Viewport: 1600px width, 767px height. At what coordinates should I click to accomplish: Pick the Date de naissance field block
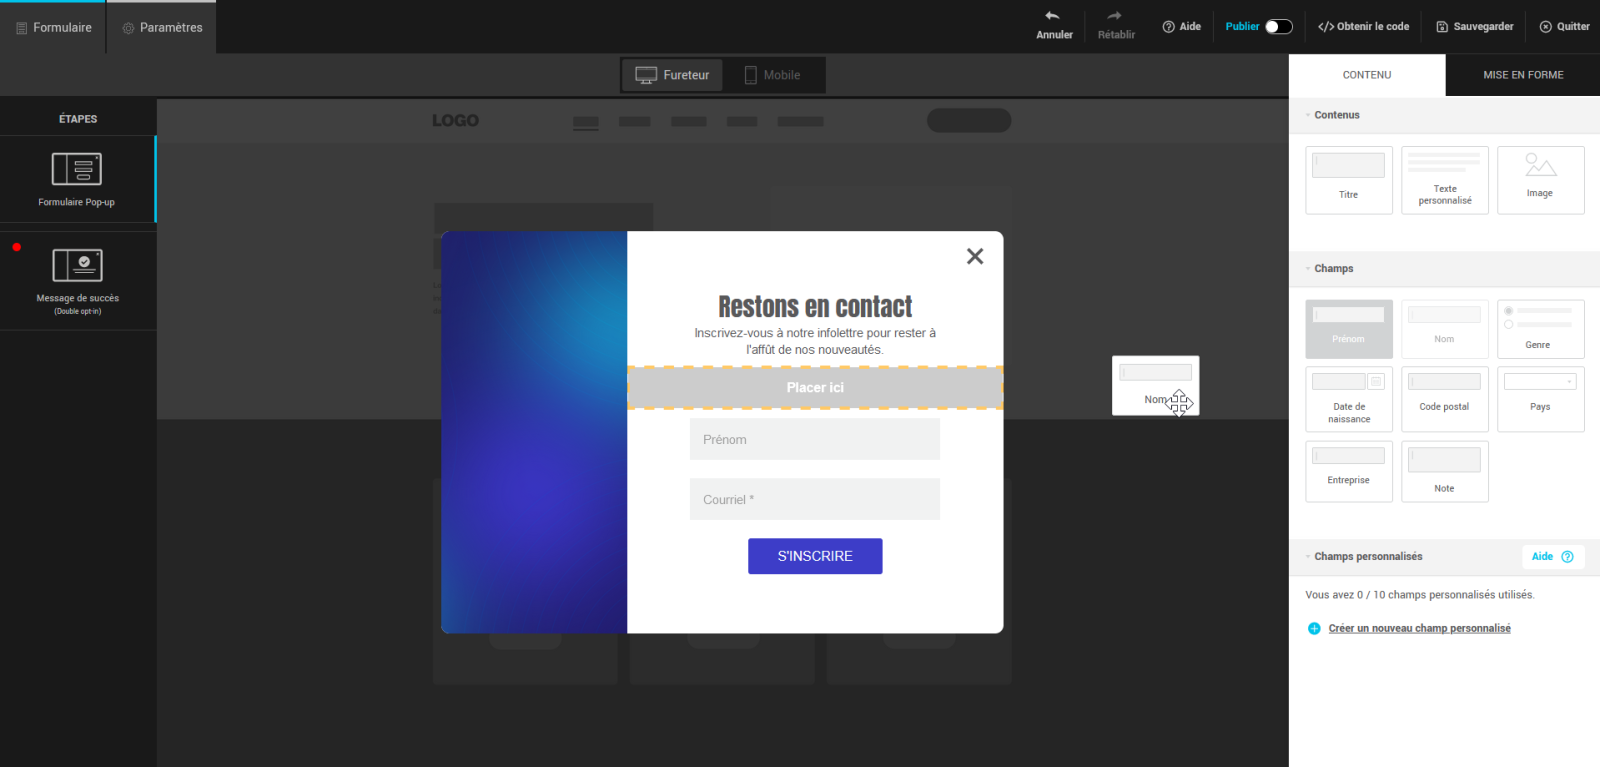tap(1348, 399)
